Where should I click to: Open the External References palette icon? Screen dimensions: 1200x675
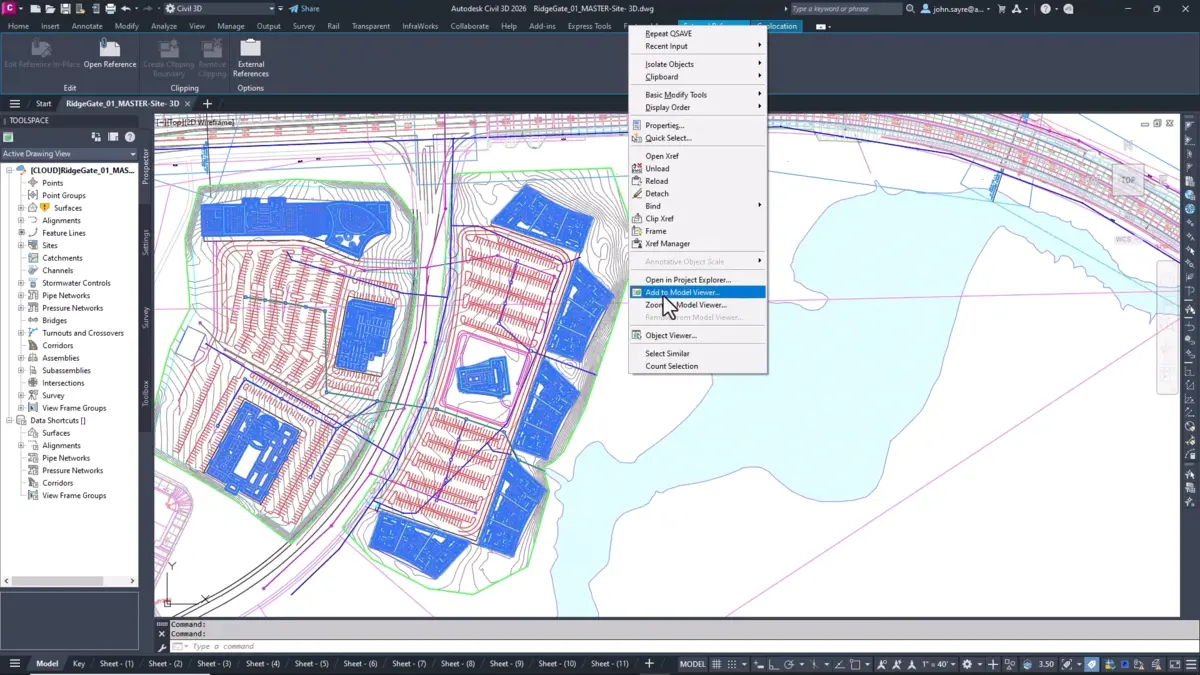point(250,47)
